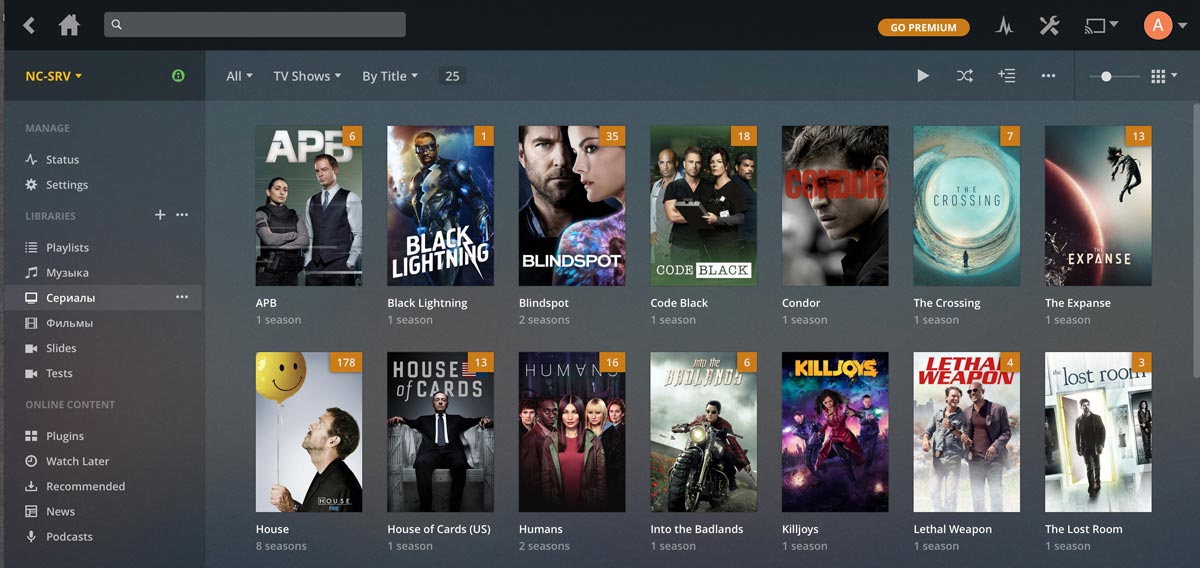Screen dimensions: 1200x568
Task: Open the TV Shows type filter dropdown
Action: (x=307, y=76)
